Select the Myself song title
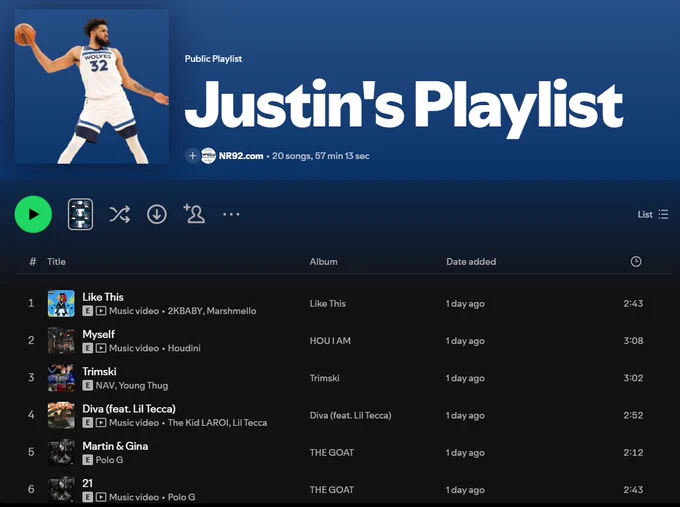Viewport: 680px width, 507px height. click(x=98, y=334)
